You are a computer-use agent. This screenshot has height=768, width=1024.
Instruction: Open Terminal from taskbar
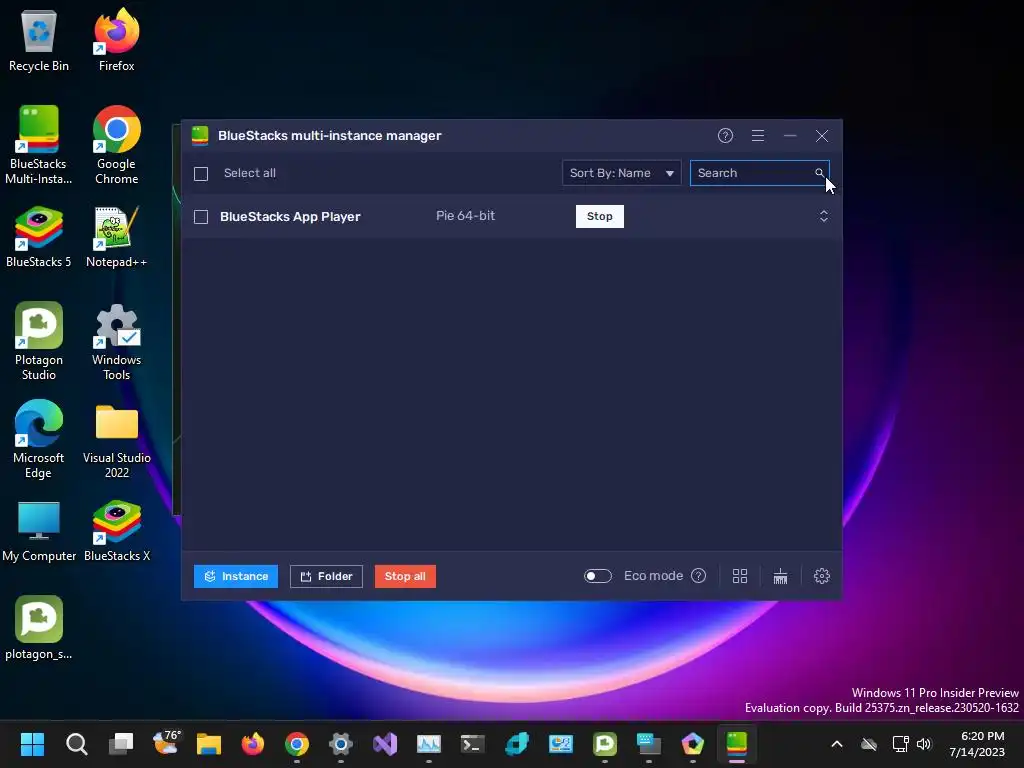tap(472, 744)
